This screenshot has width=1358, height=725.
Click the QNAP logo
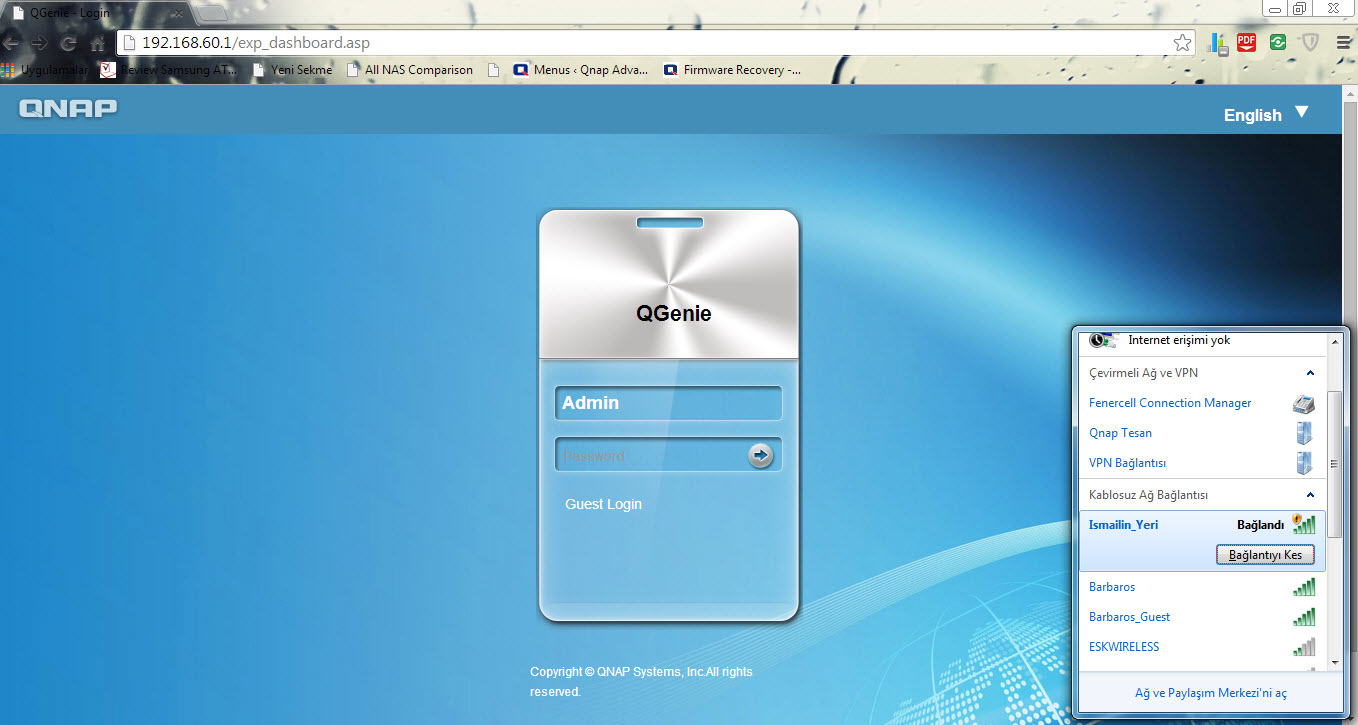[68, 108]
